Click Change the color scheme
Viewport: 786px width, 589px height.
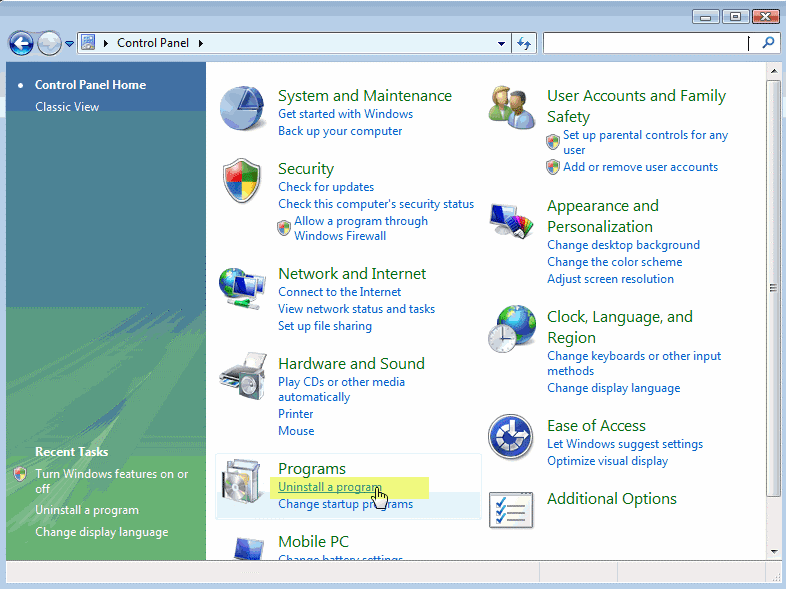tap(615, 262)
